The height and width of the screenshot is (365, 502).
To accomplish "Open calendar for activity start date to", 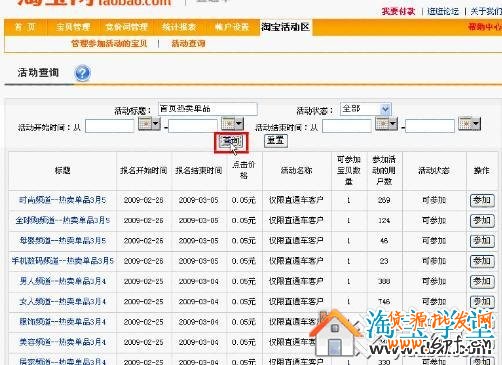I will click(233, 123).
